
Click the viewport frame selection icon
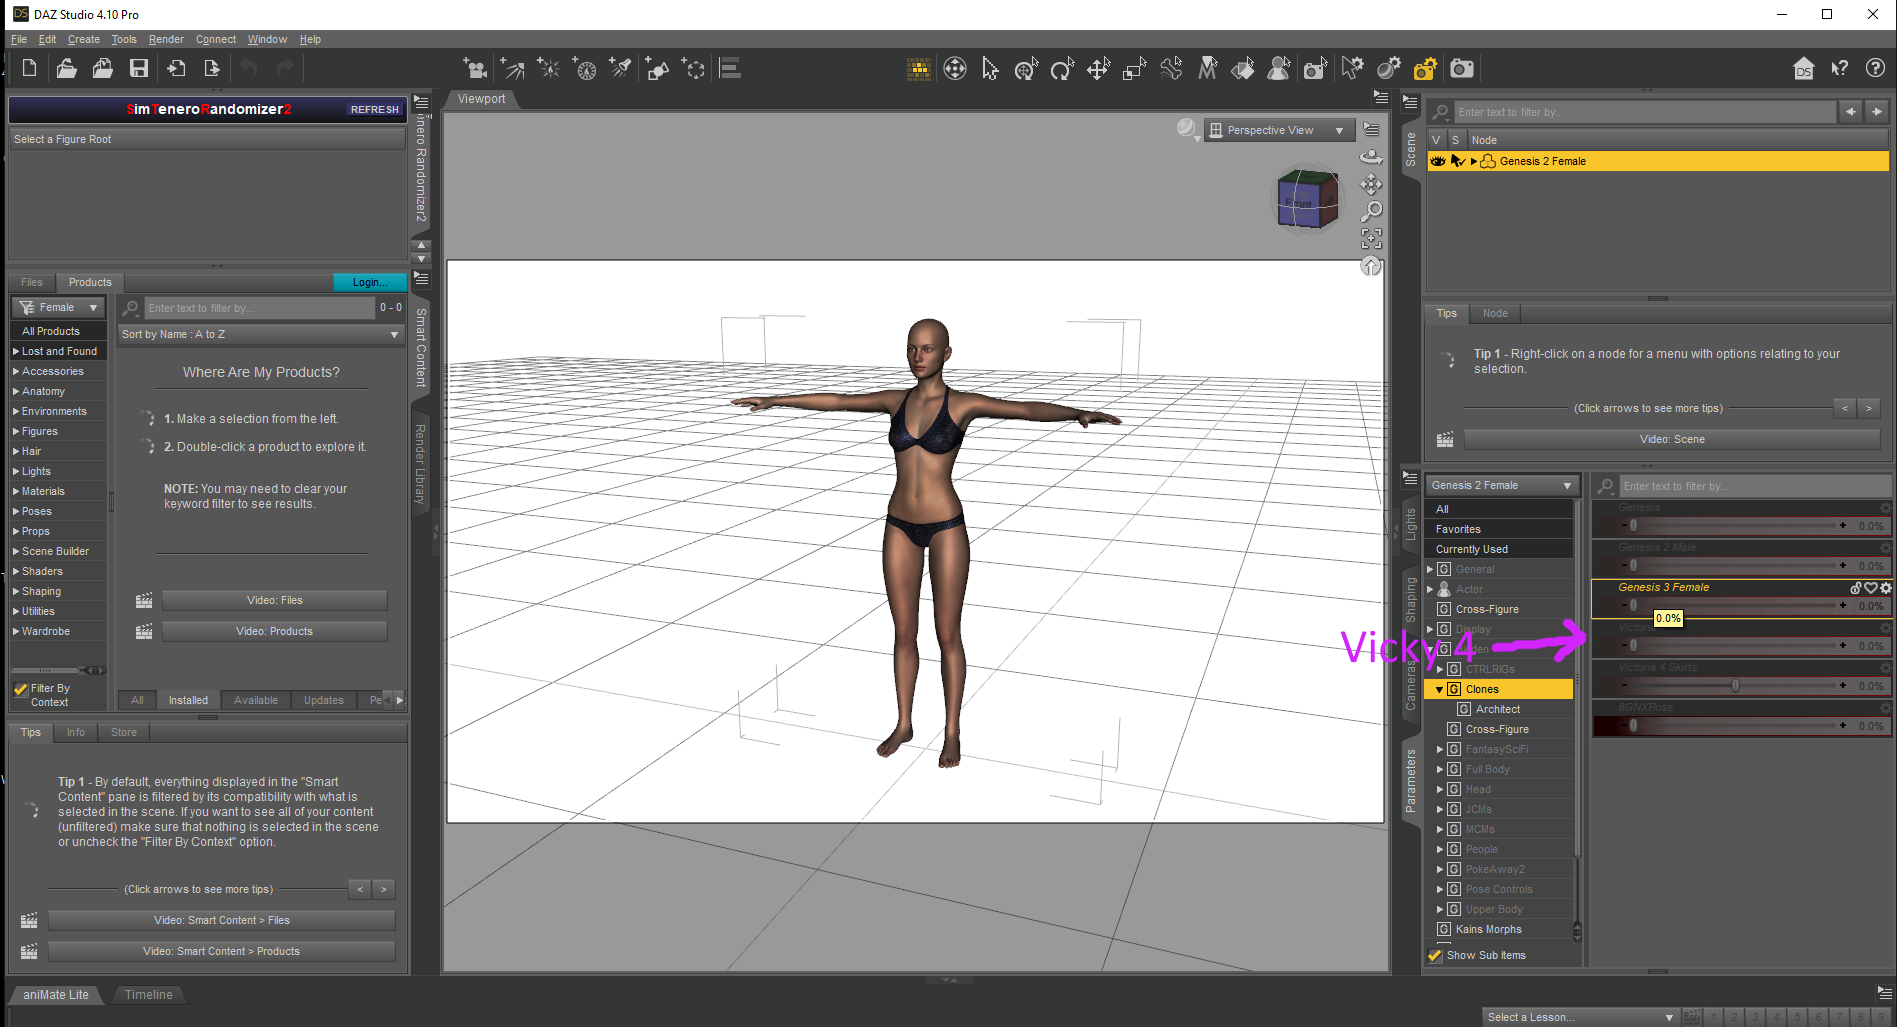(x=1372, y=238)
